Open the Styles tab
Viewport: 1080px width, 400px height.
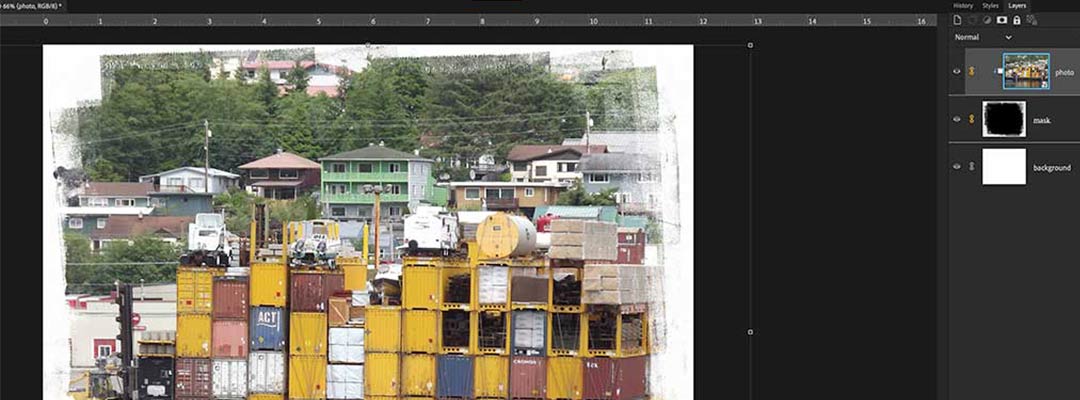coord(990,6)
